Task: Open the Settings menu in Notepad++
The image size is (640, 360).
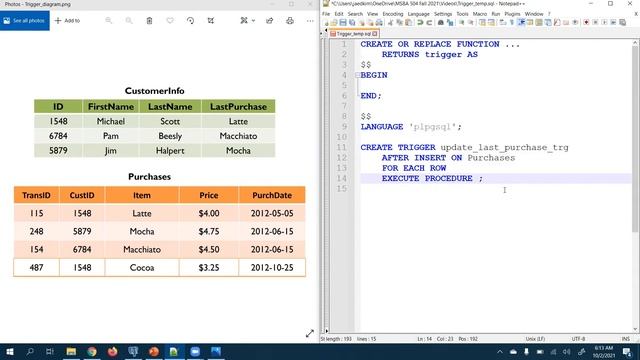Action: (x=443, y=14)
